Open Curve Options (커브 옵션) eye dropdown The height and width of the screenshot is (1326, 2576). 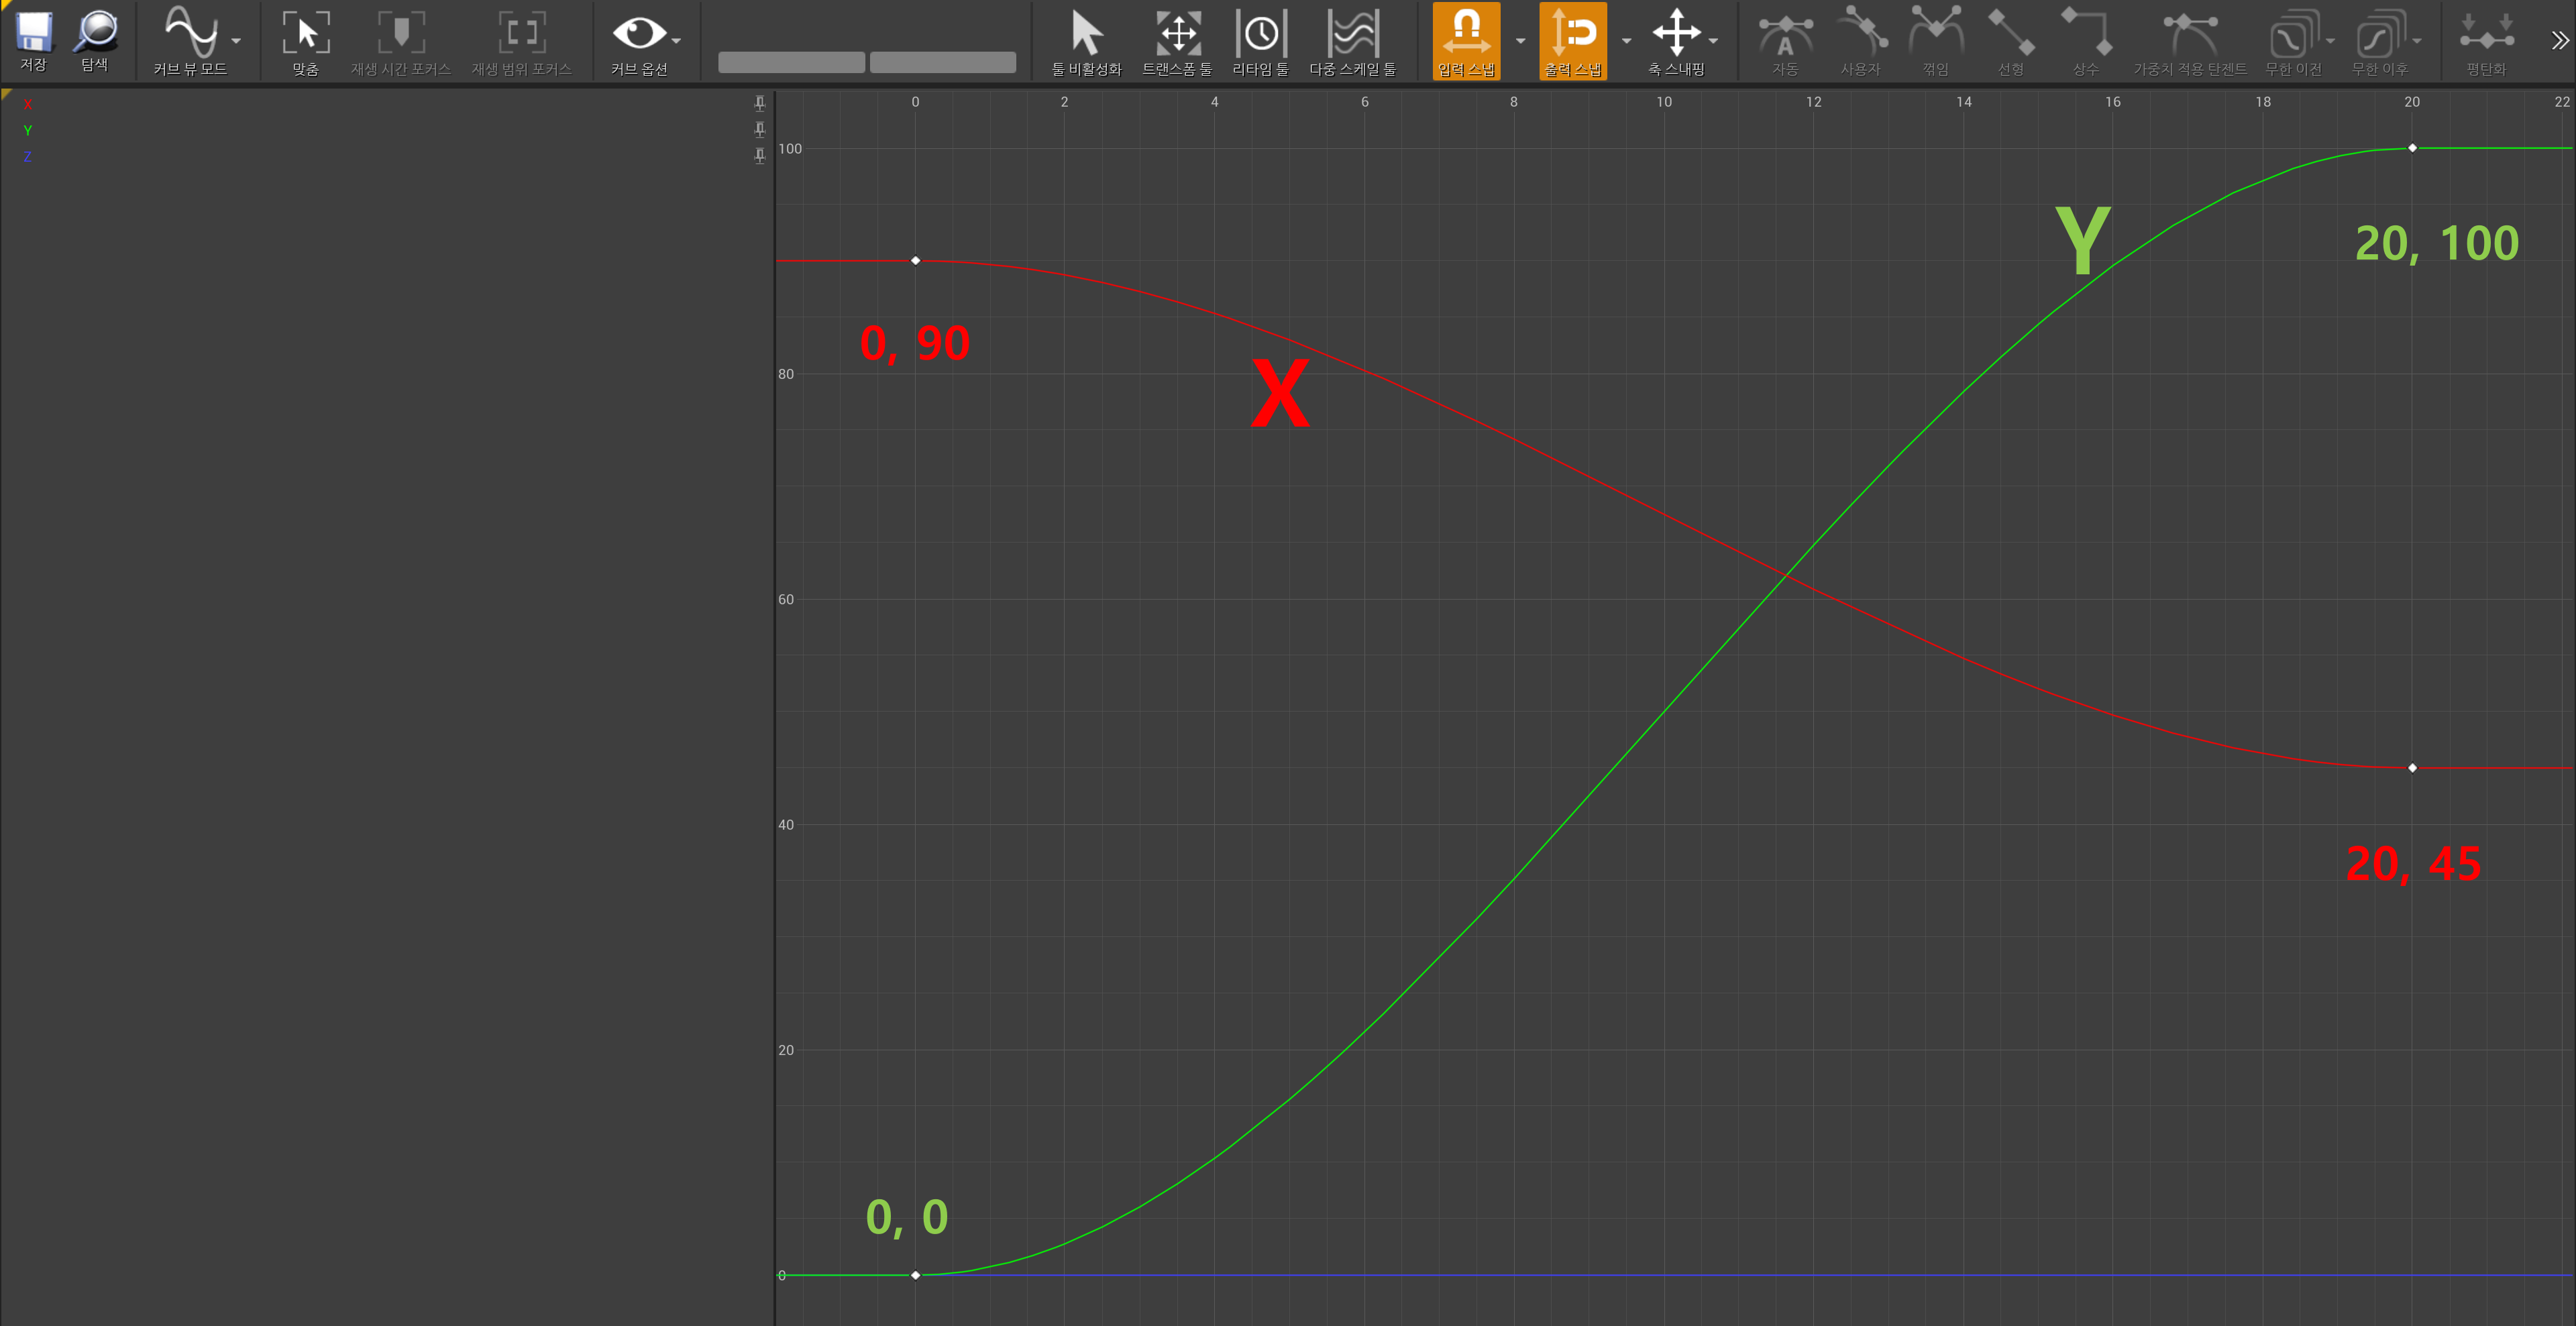pos(677,41)
